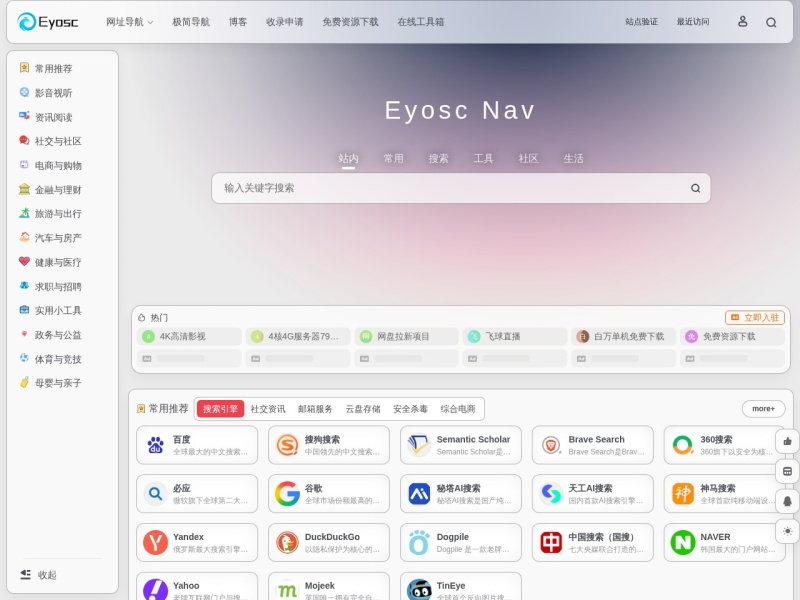Switch to 搜索引擎 category tab
800x600 pixels.
220,409
